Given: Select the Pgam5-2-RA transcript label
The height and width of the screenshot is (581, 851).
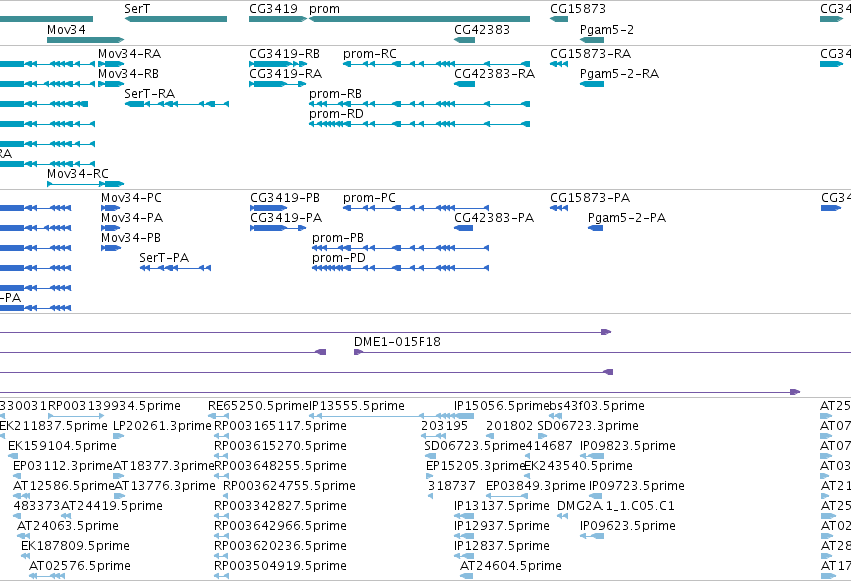Looking at the screenshot, I should (619, 74).
